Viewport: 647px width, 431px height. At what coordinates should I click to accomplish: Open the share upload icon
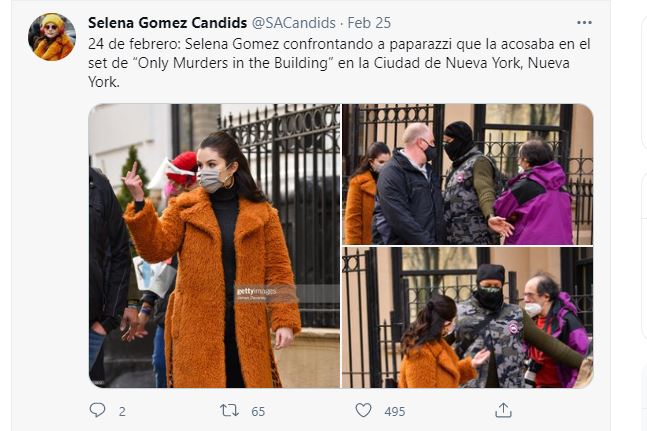point(503,410)
